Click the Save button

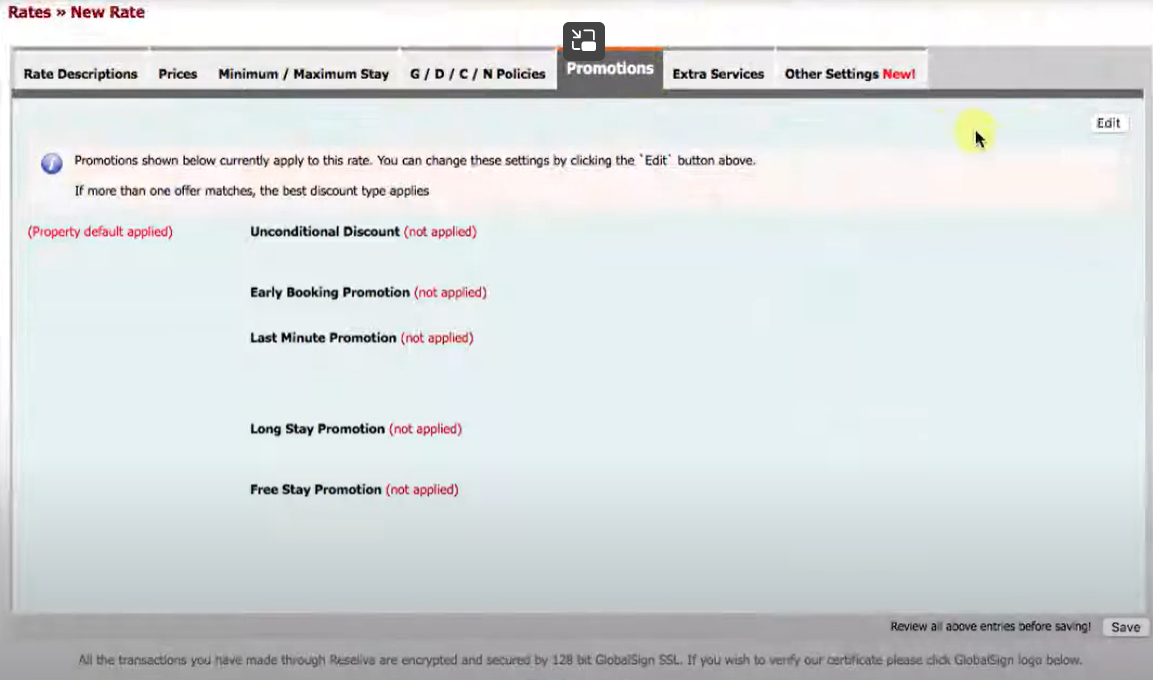[x=1125, y=627]
